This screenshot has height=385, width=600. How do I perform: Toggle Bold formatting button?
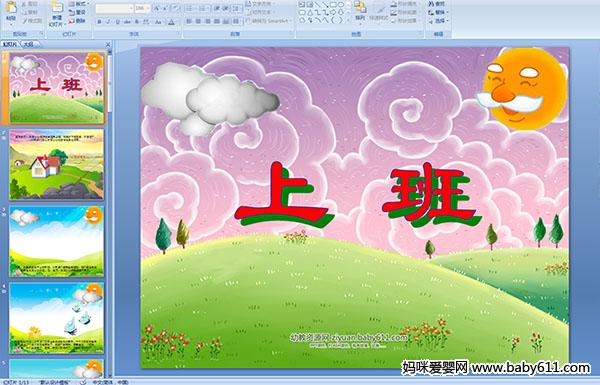point(99,22)
